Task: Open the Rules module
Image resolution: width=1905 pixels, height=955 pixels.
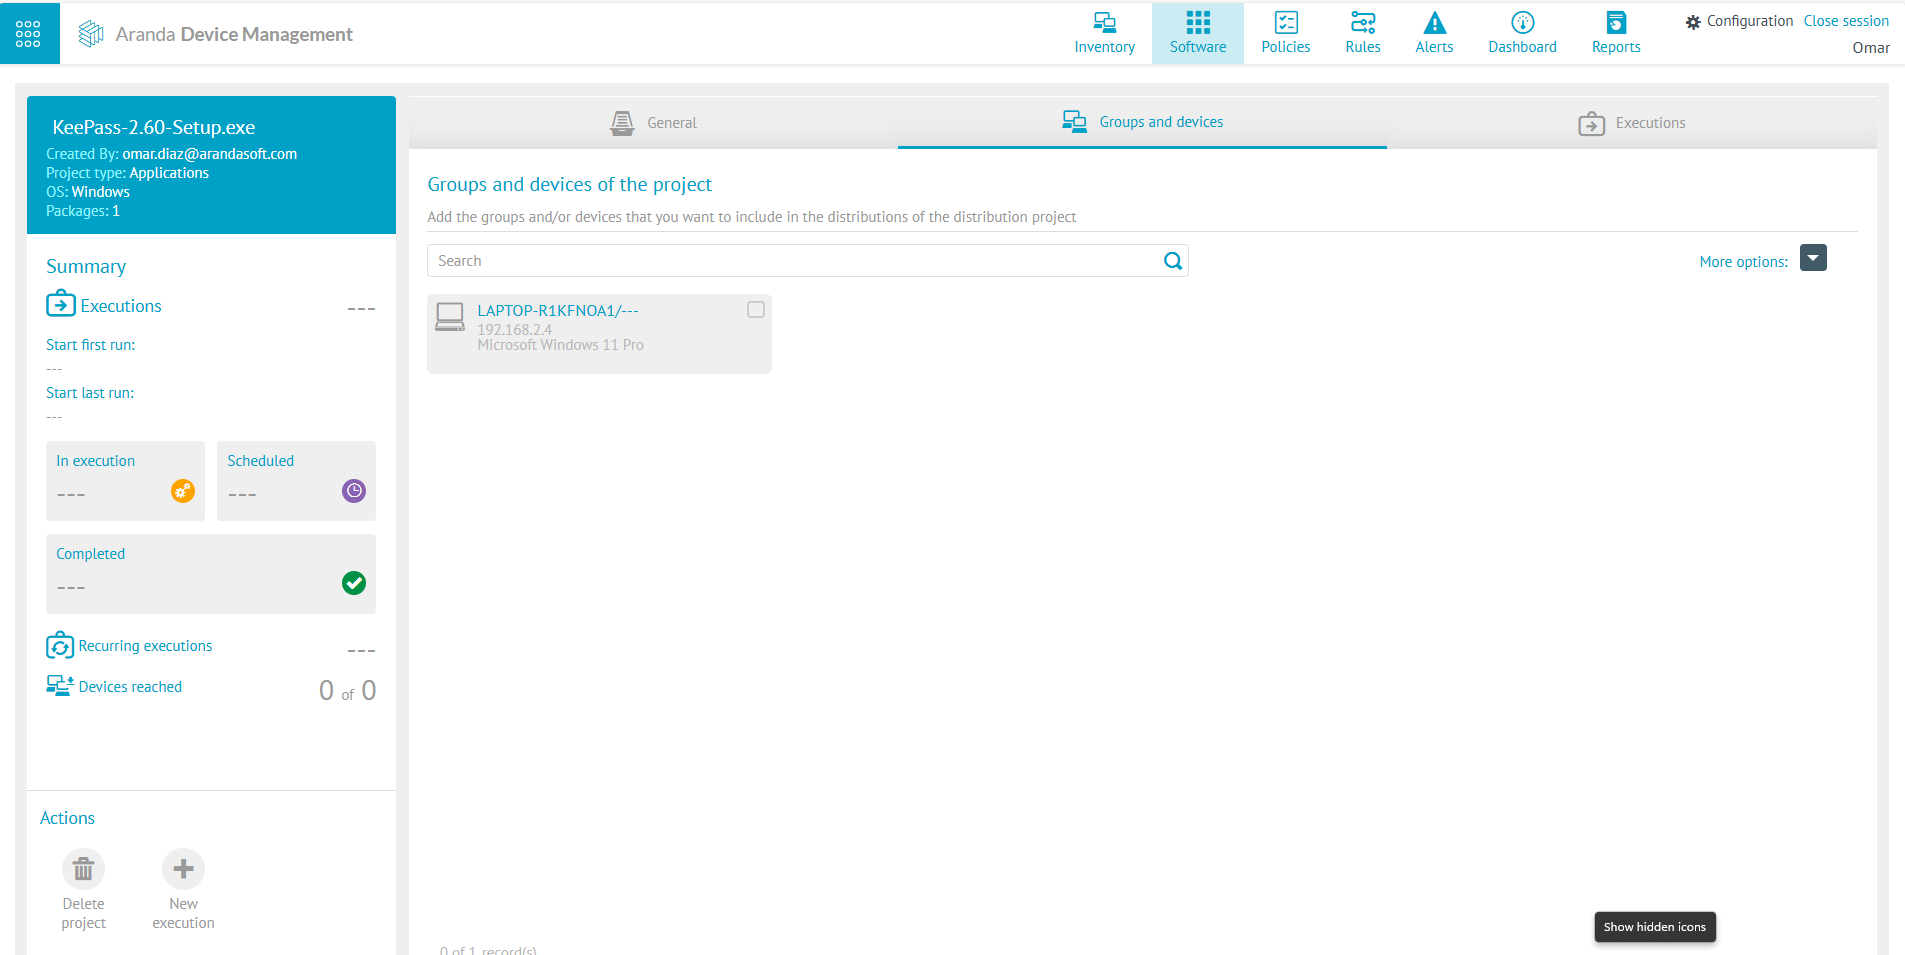Action: (1362, 33)
